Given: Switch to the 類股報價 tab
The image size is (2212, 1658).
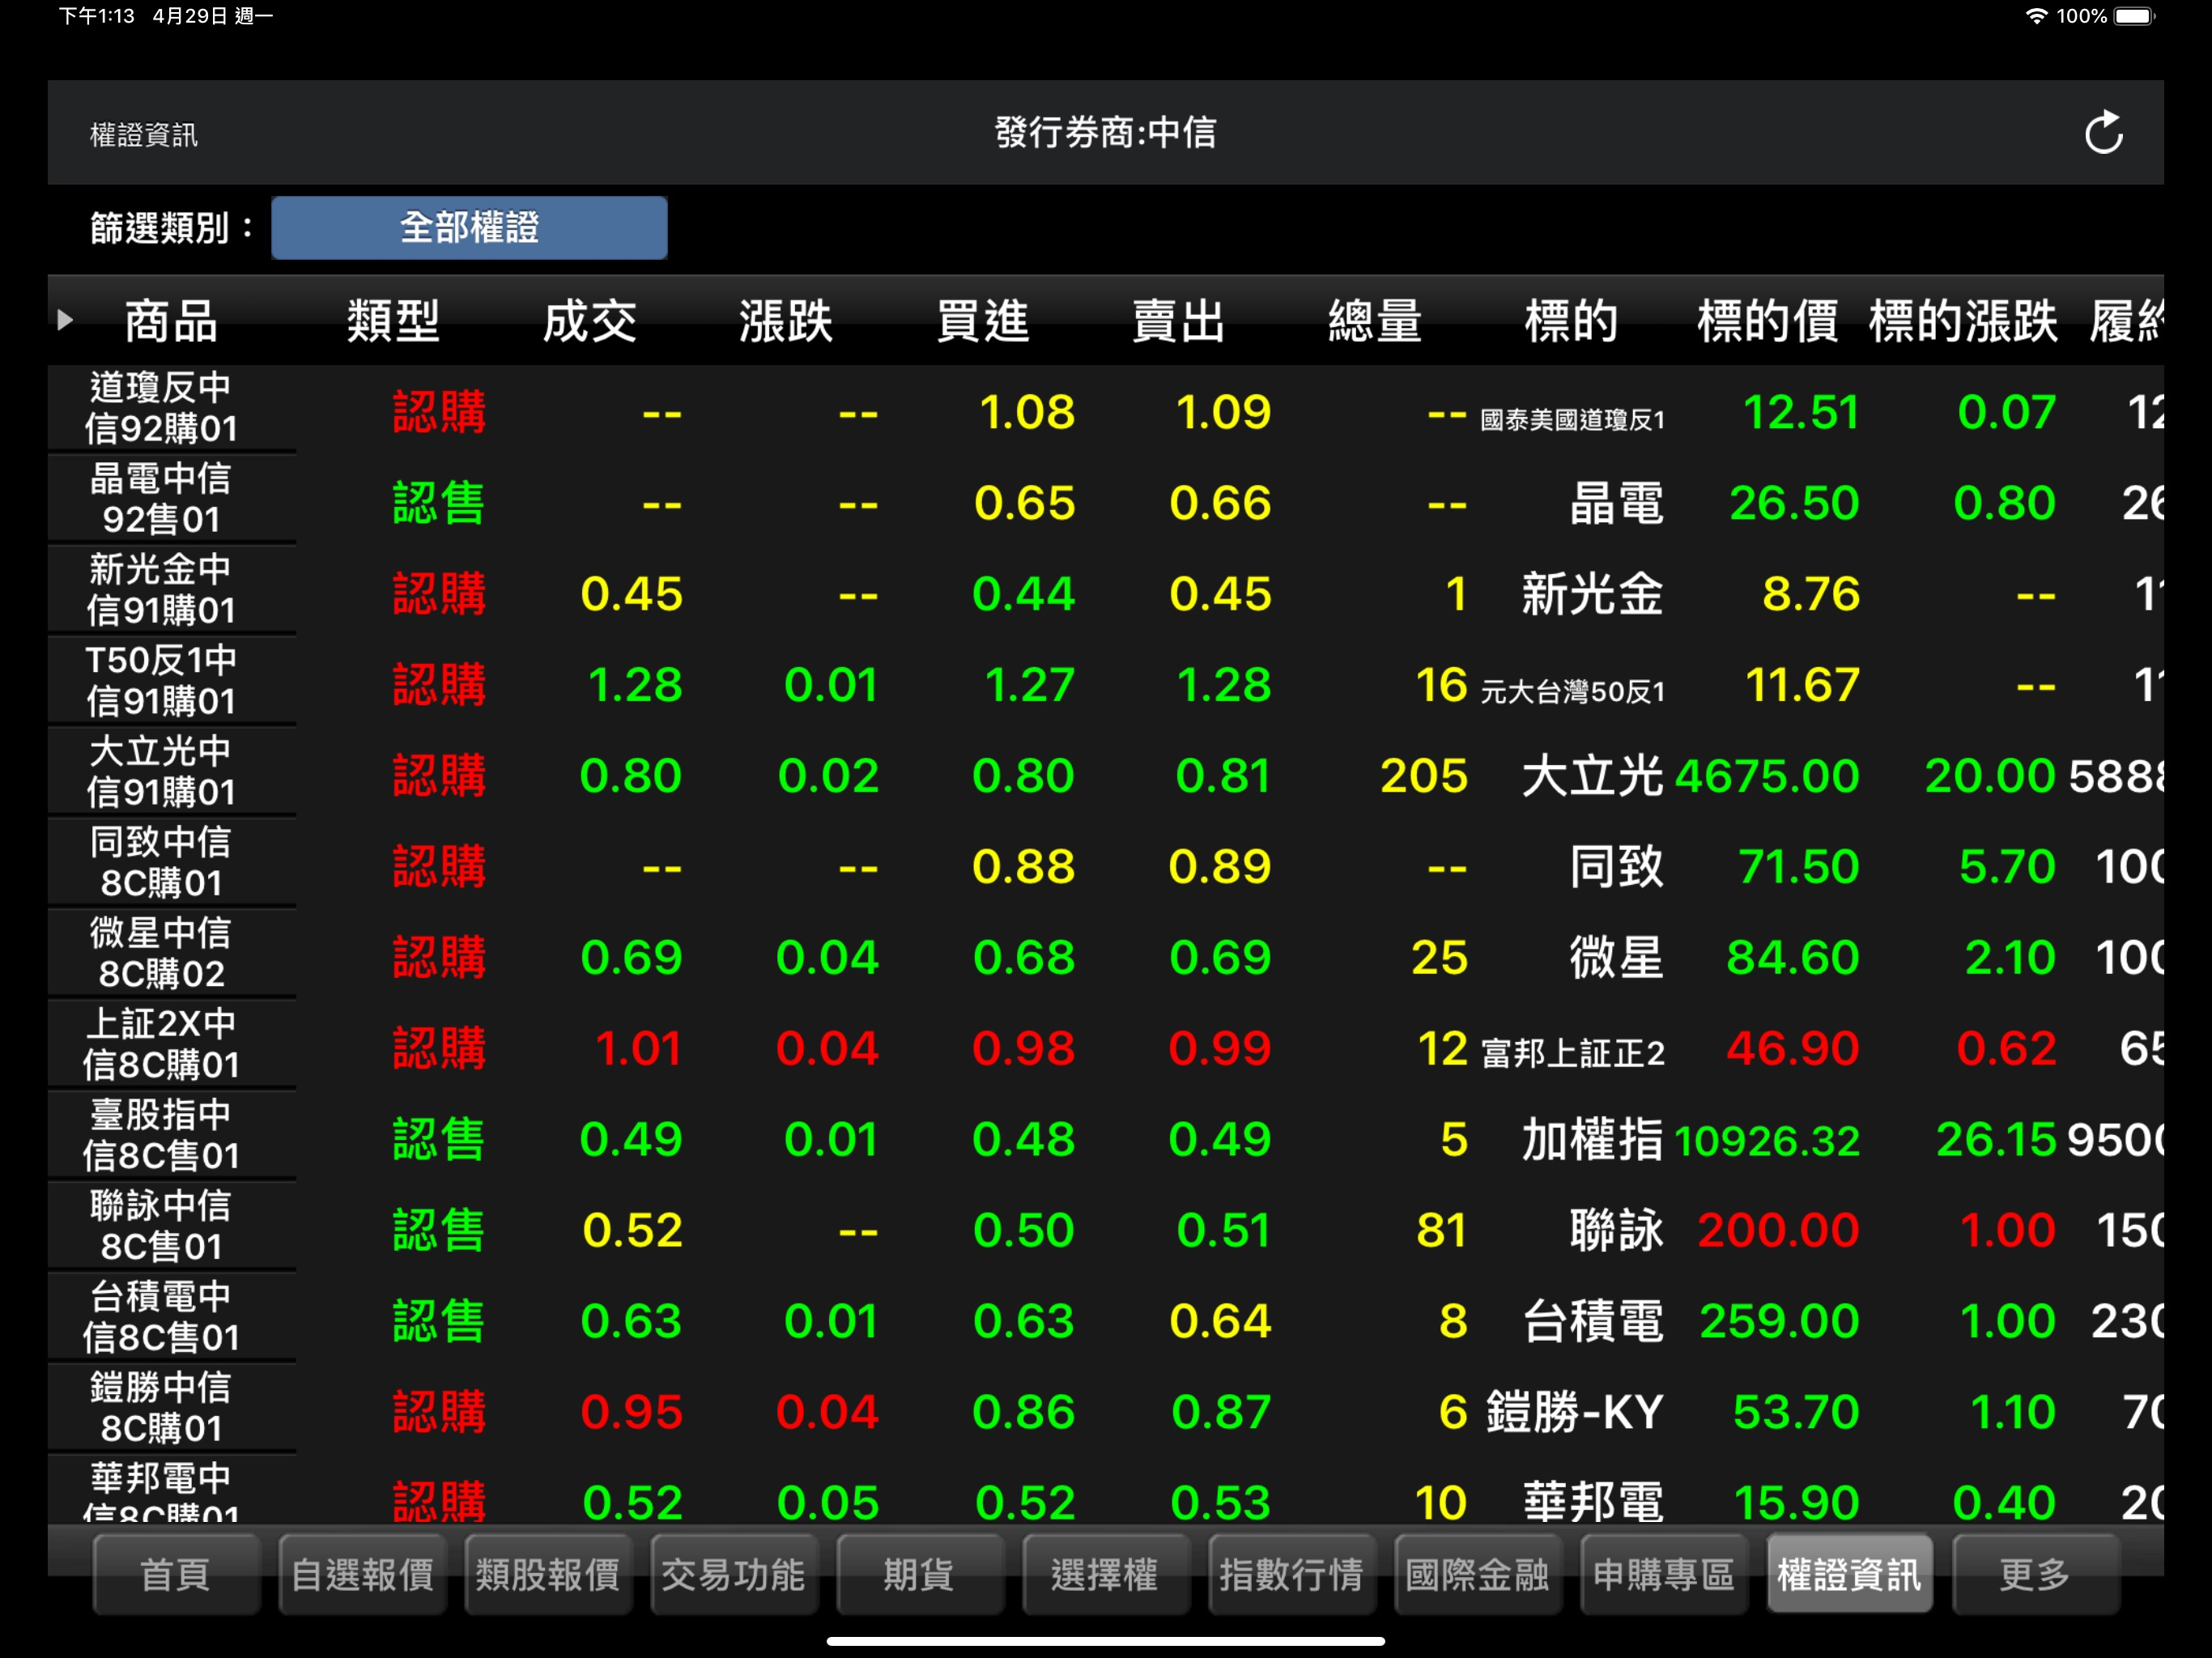Looking at the screenshot, I should click(x=548, y=1574).
